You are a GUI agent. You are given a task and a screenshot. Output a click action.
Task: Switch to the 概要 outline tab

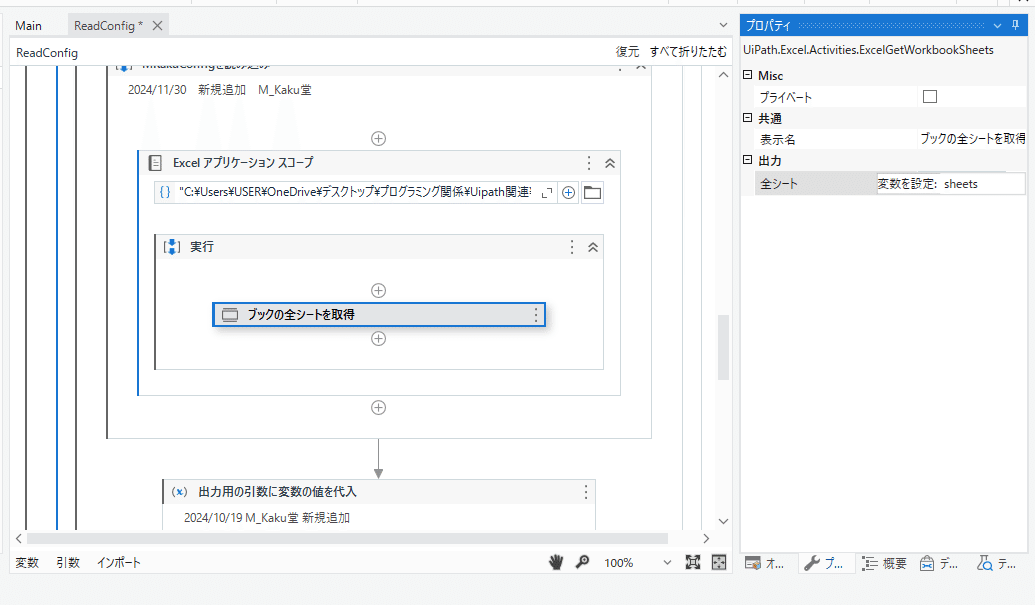(x=884, y=563)
